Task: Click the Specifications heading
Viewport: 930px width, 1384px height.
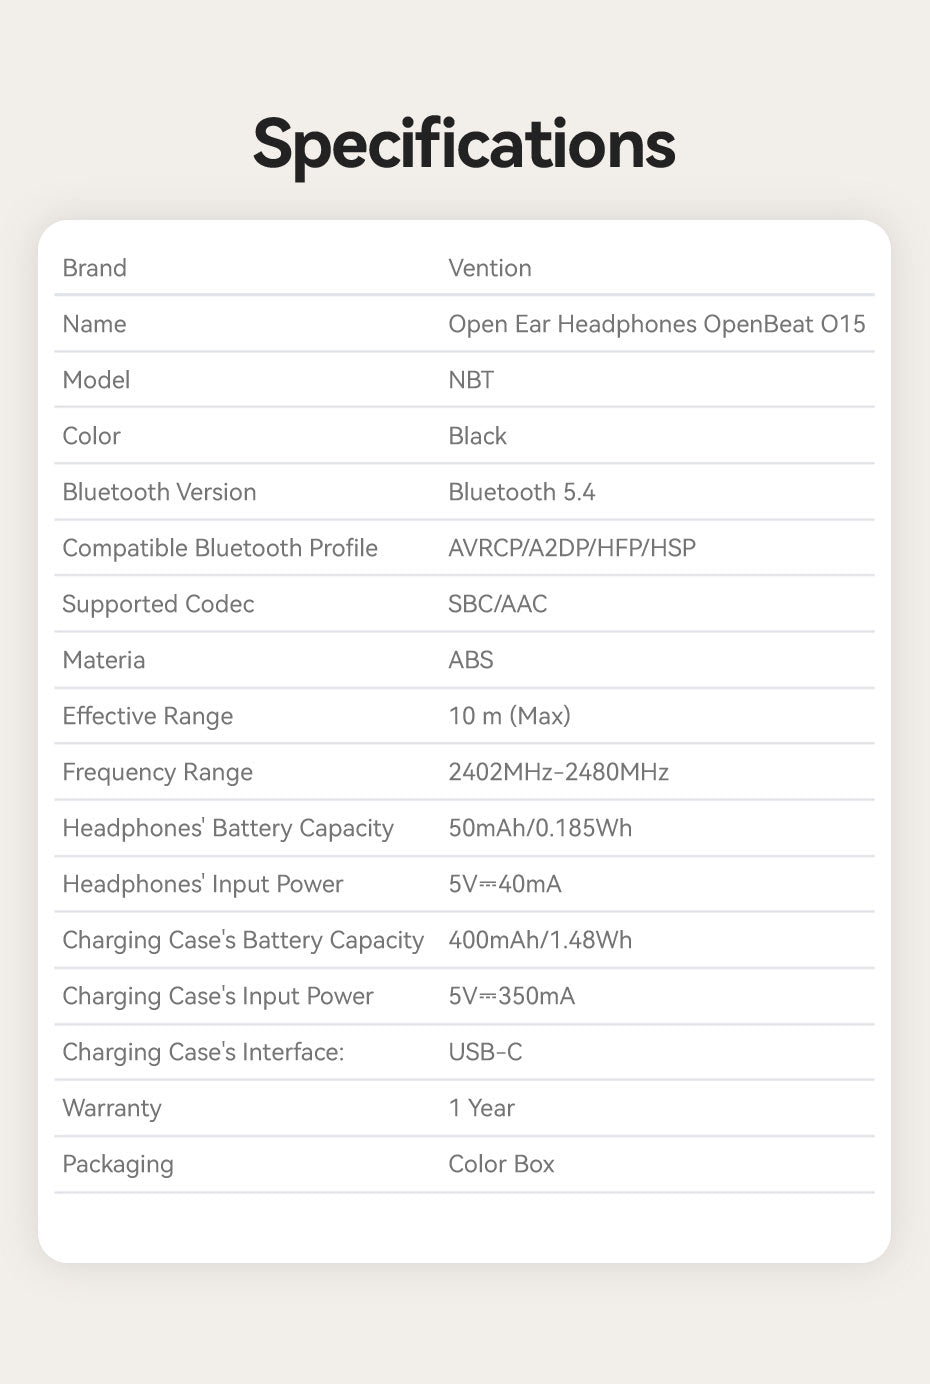Action: tap(464, 145)
